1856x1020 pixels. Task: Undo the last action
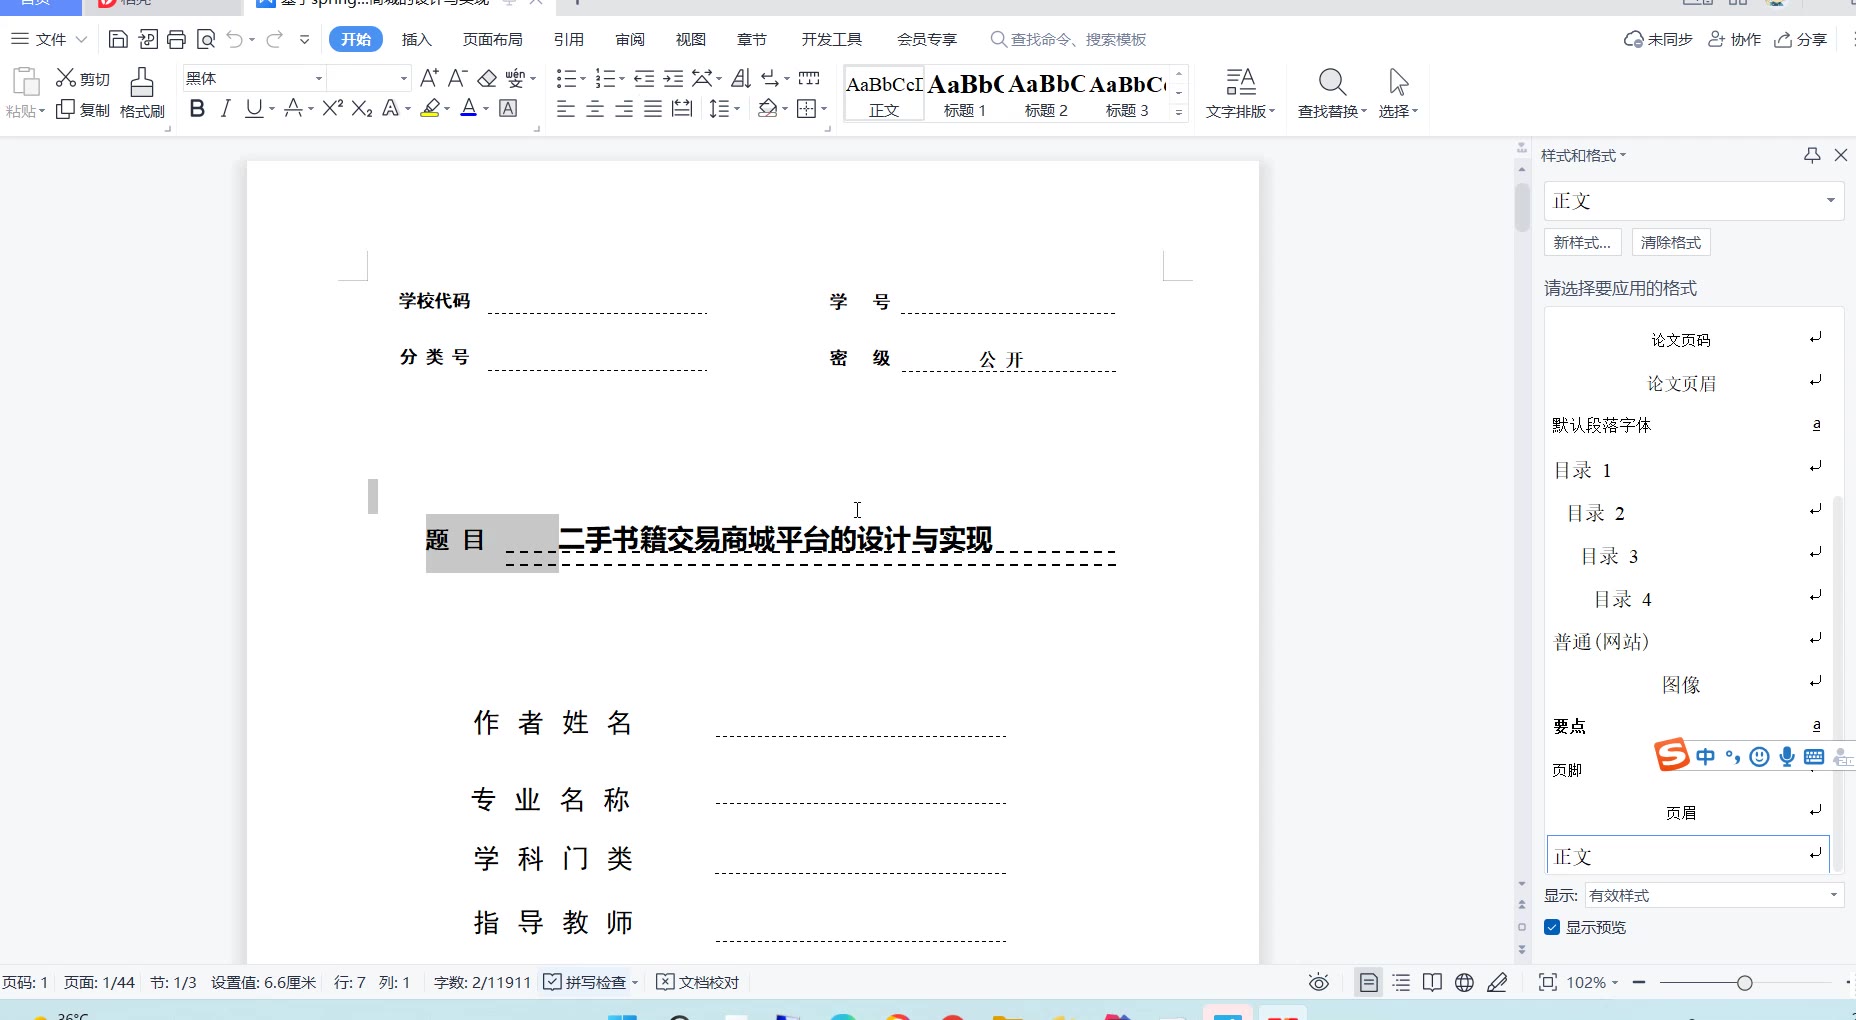click(234, 39)
